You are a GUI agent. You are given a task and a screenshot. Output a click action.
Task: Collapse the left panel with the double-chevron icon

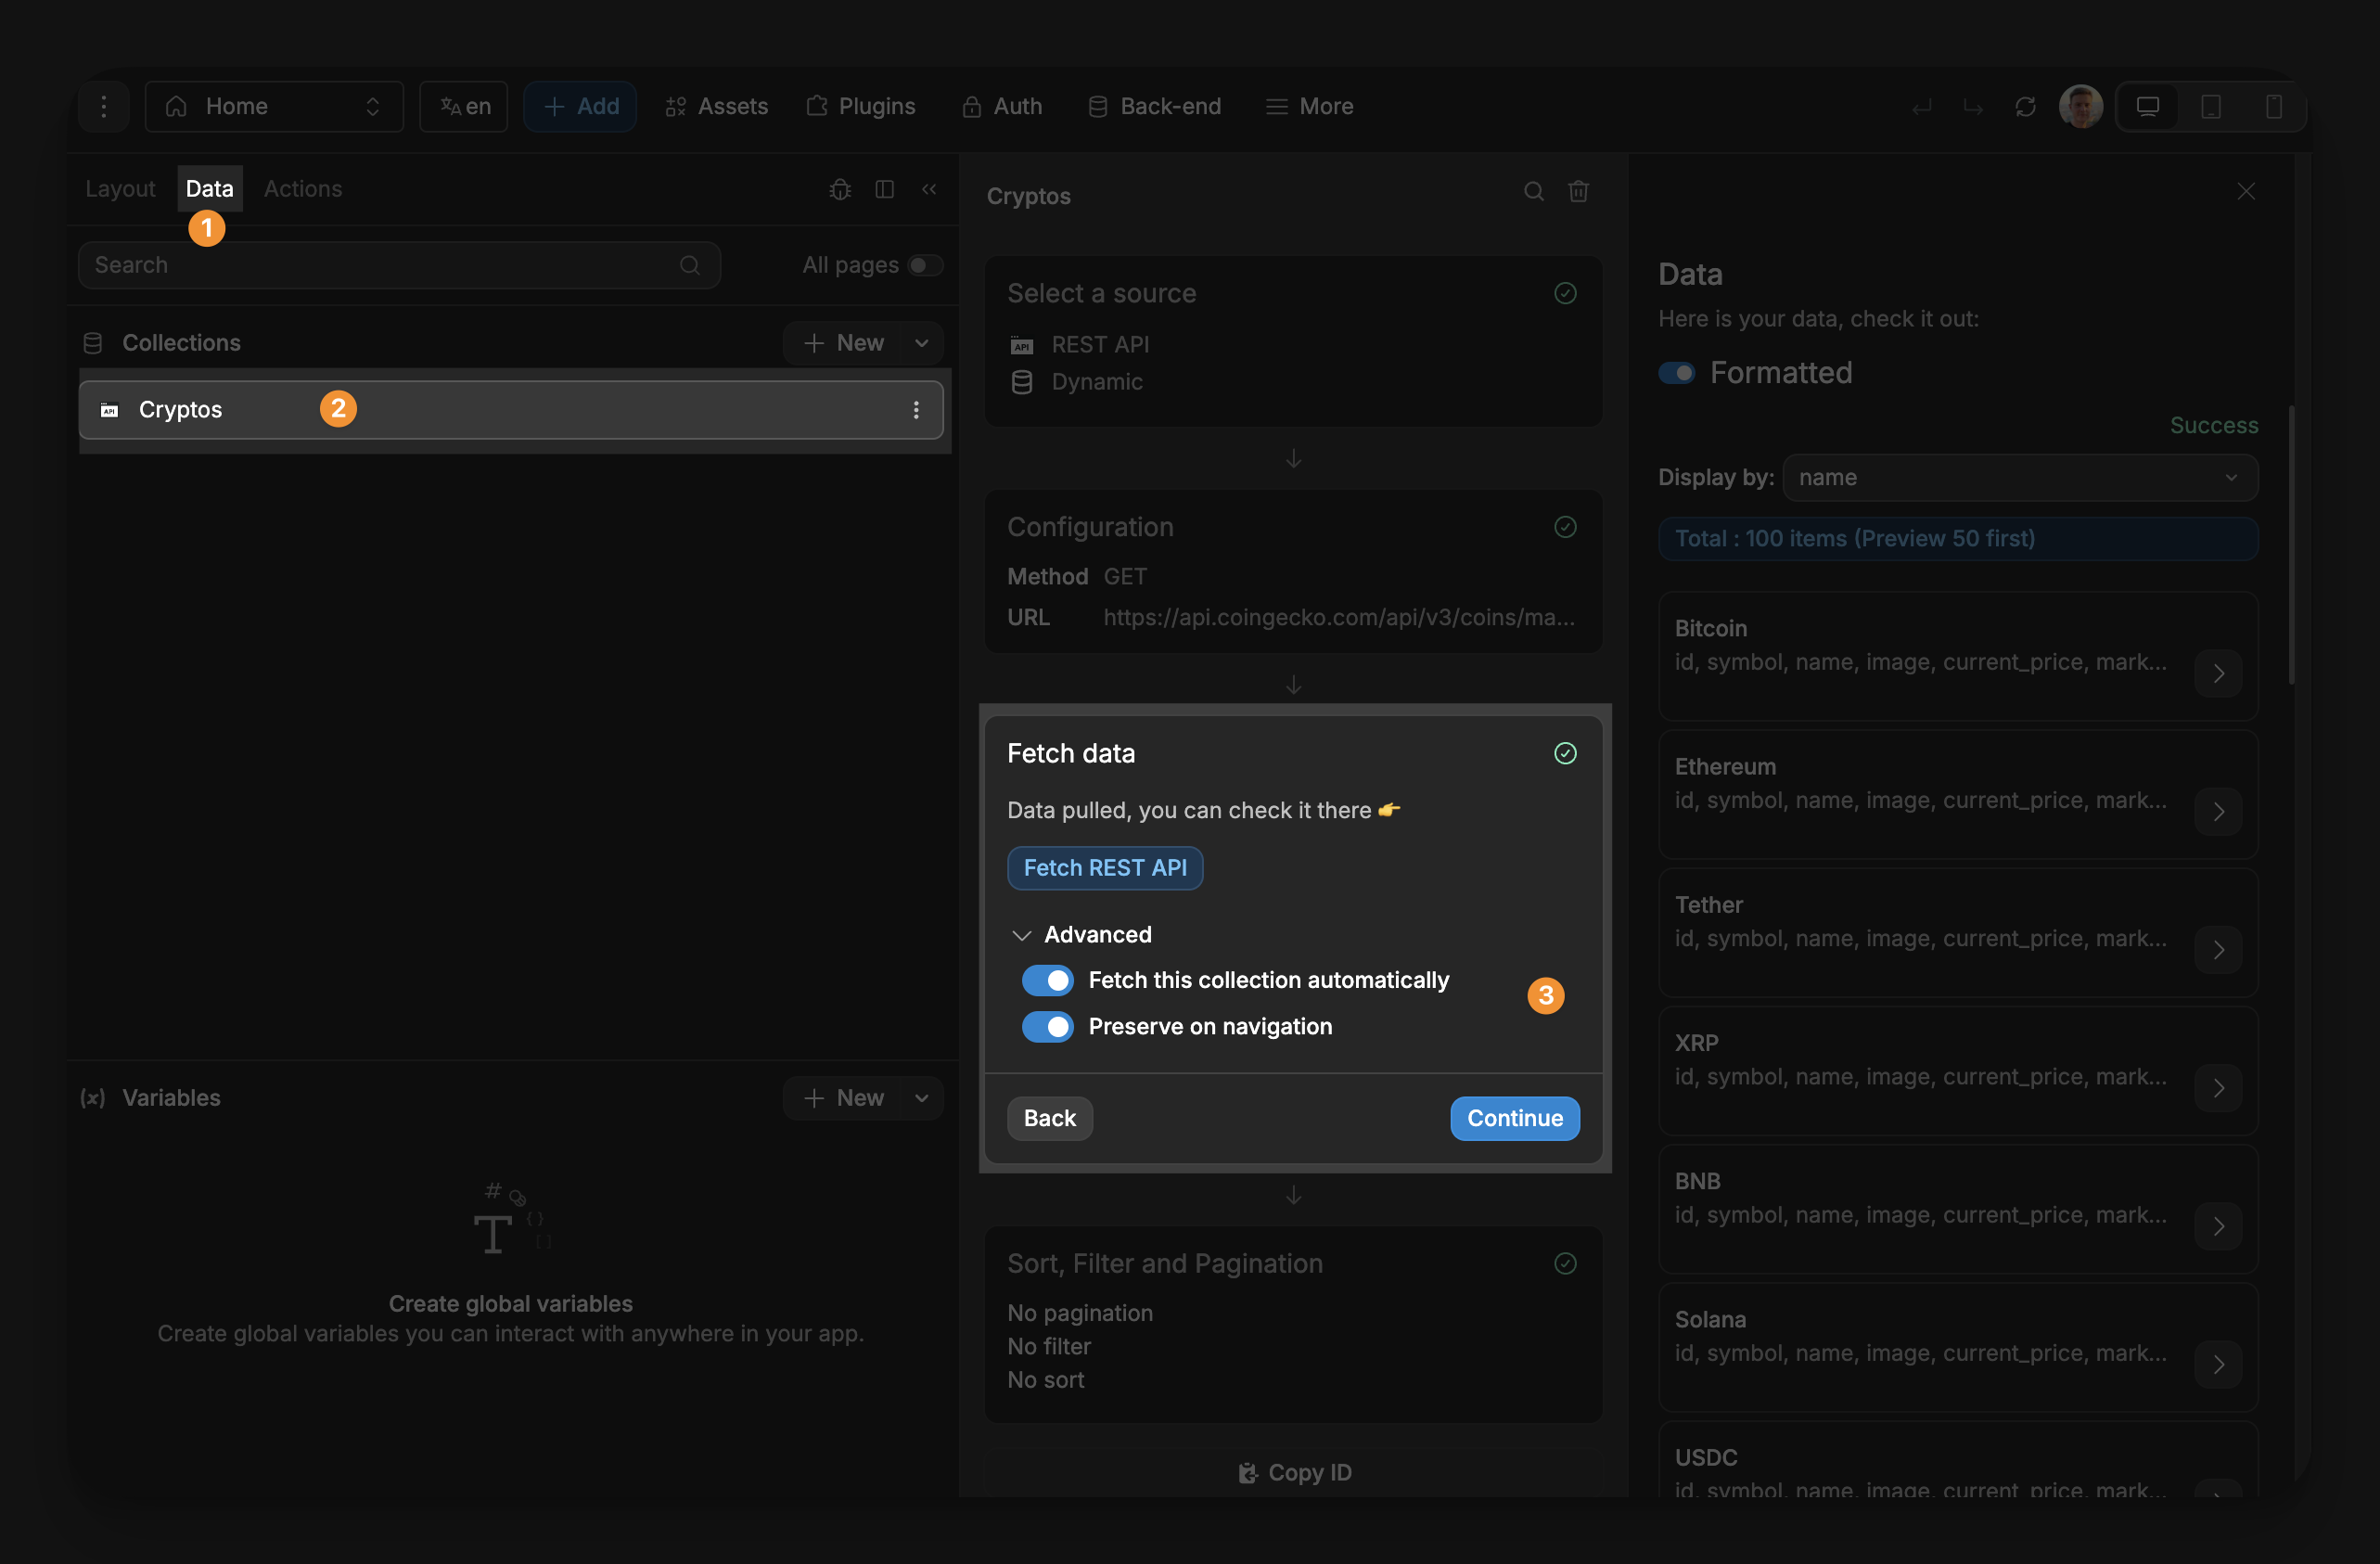929,189
